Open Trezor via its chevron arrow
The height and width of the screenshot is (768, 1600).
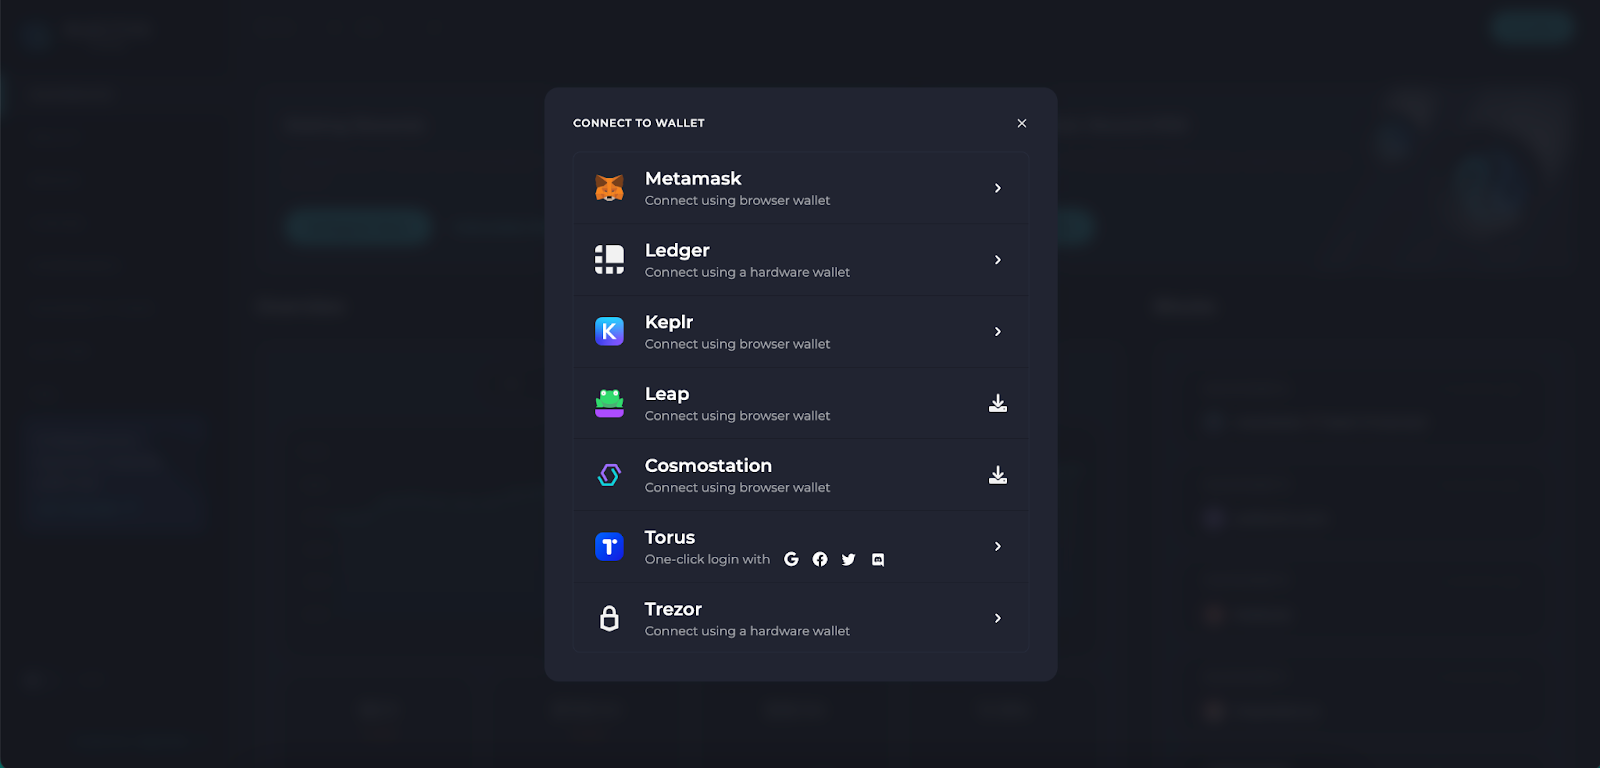tap(998, 618)
